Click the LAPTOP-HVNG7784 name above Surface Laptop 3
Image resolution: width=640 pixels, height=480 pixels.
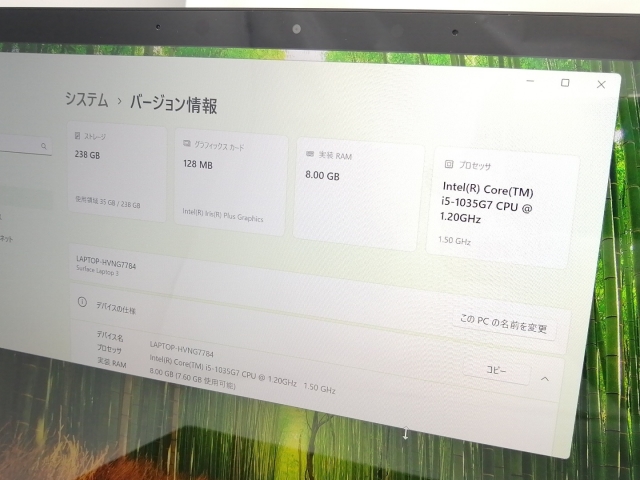pyautogui.click(x=106, y=262)
